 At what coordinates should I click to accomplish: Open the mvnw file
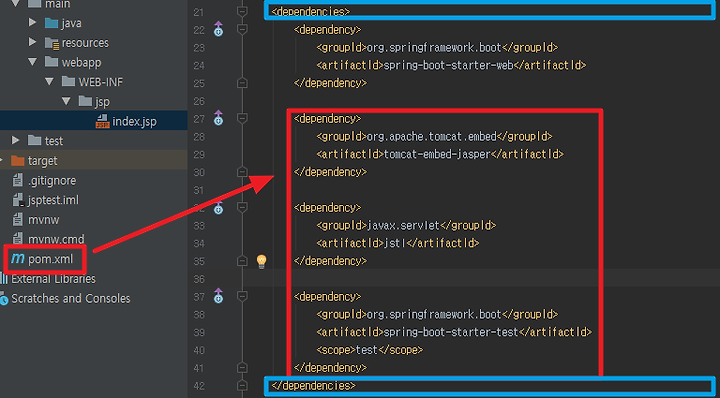[44, 220]
